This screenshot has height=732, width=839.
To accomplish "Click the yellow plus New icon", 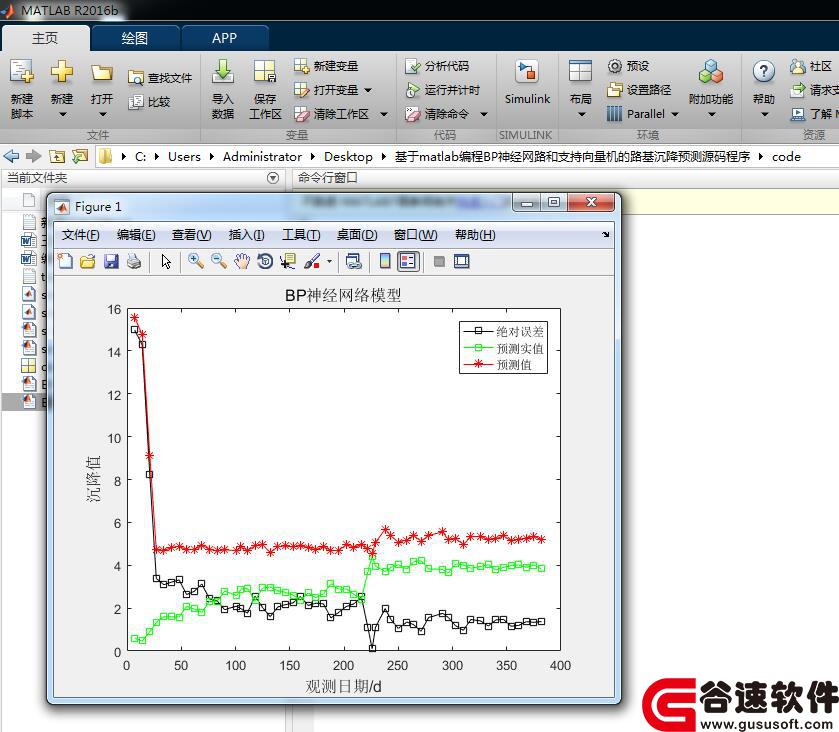I will pyautogui.click(x=62, y=71).
